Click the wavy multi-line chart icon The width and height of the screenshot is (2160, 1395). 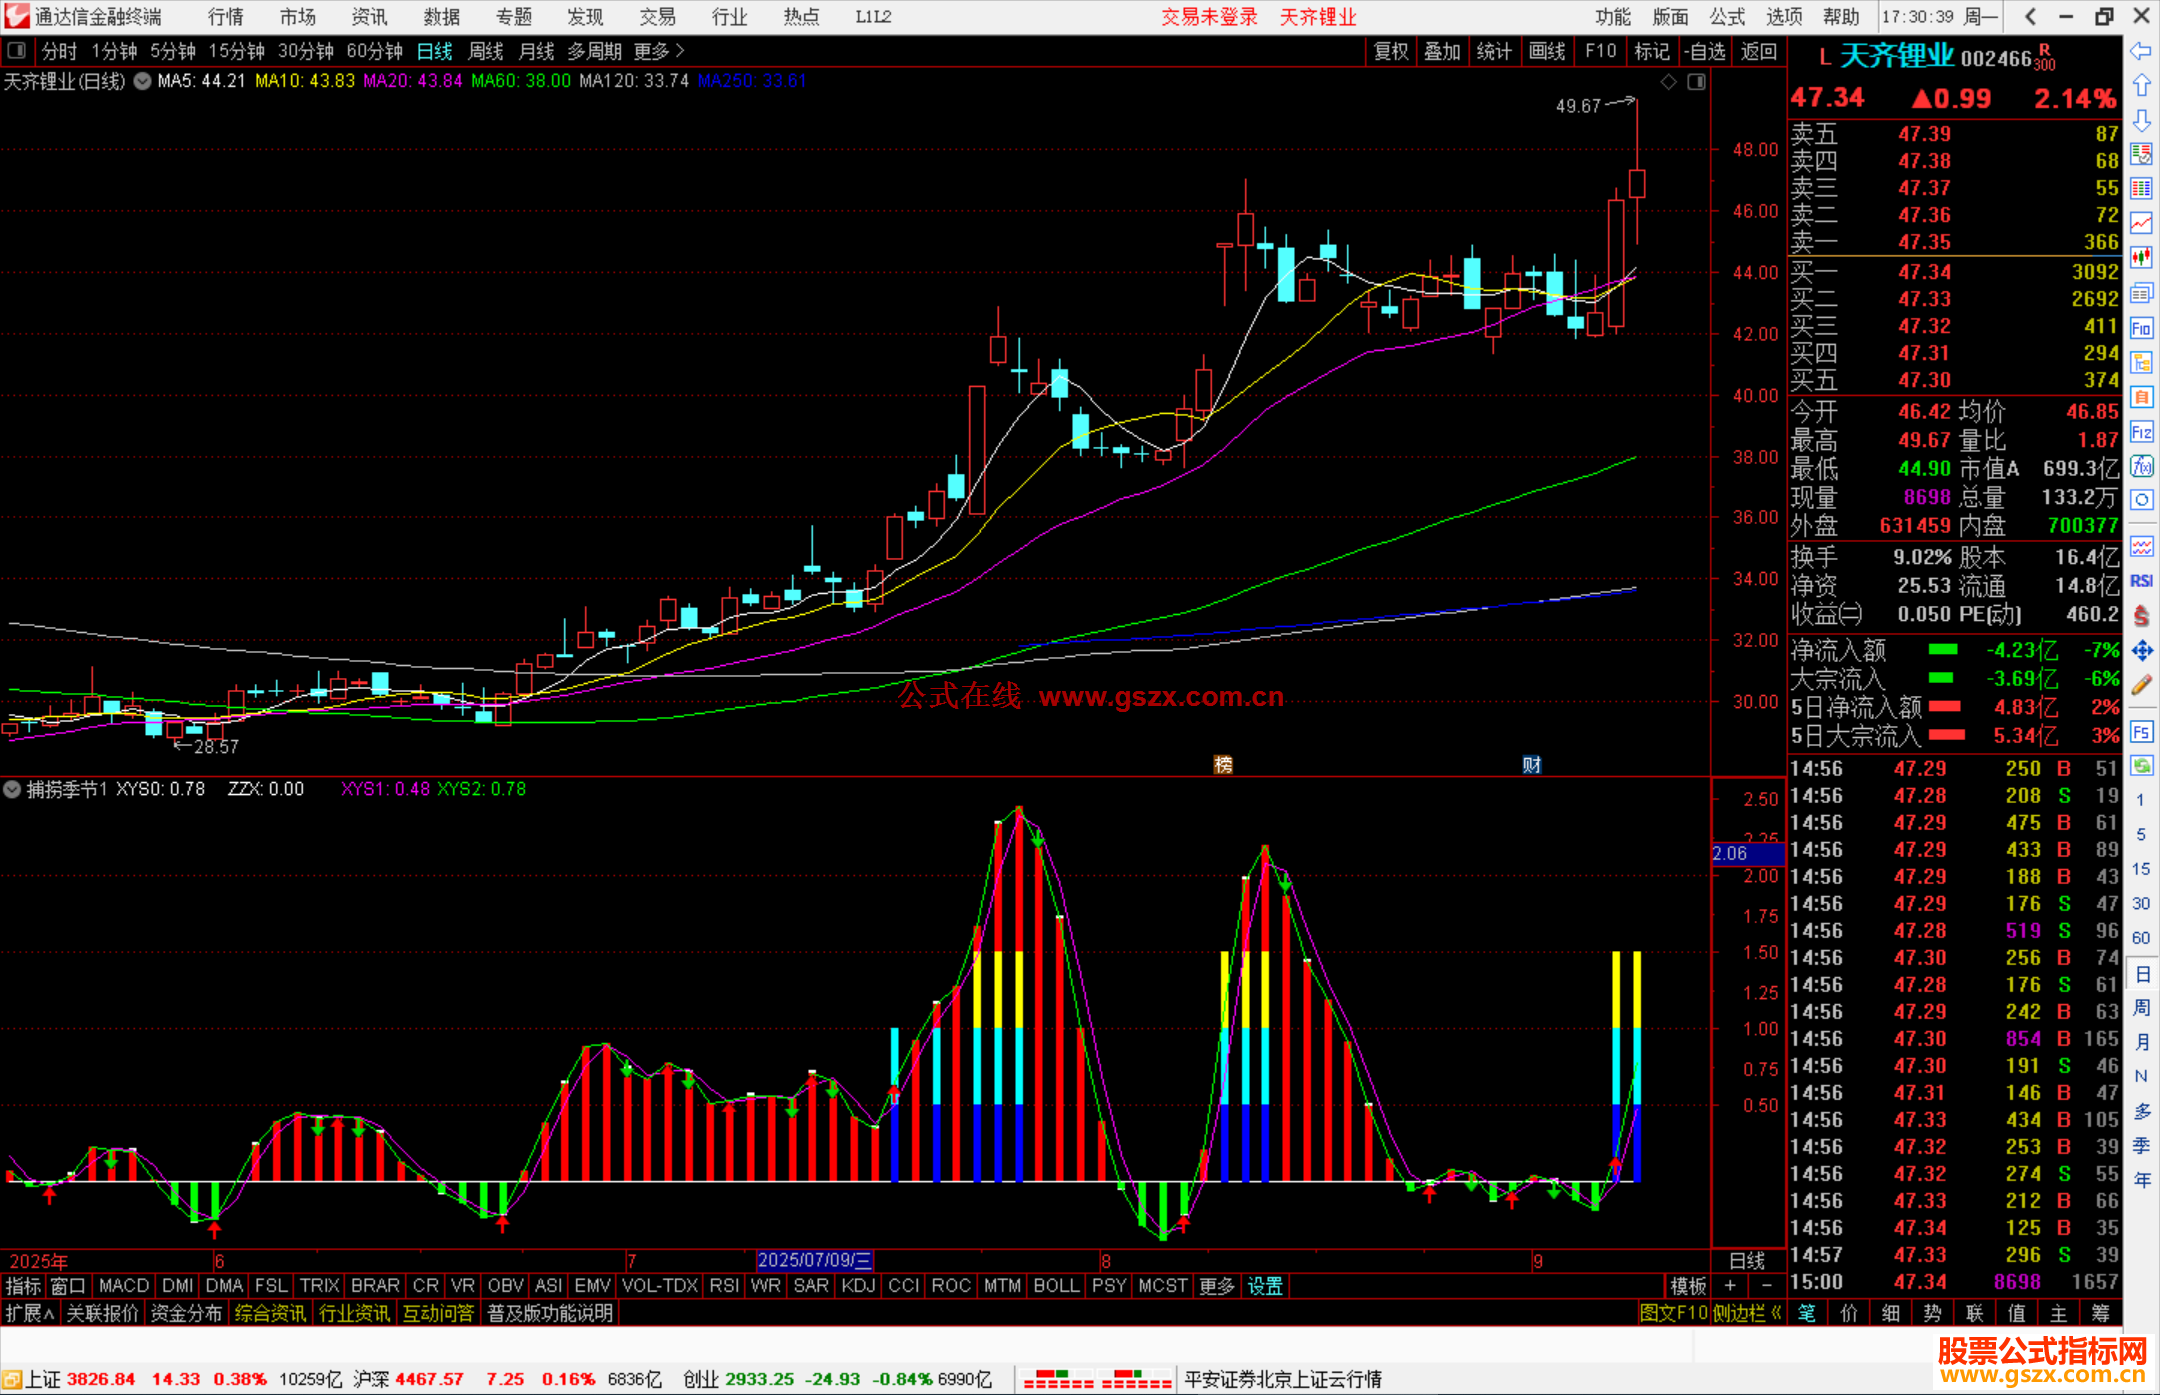coord(2141,546)
